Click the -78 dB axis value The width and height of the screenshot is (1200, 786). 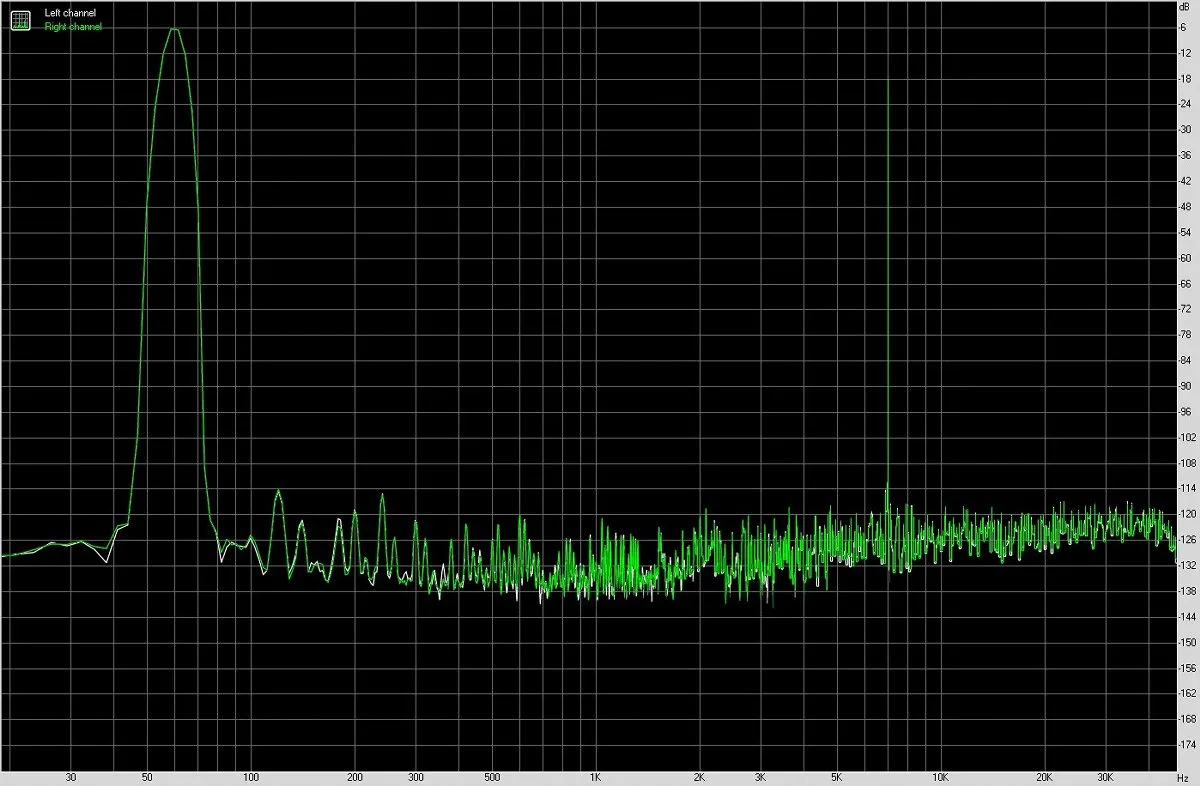coord(1186,335)
